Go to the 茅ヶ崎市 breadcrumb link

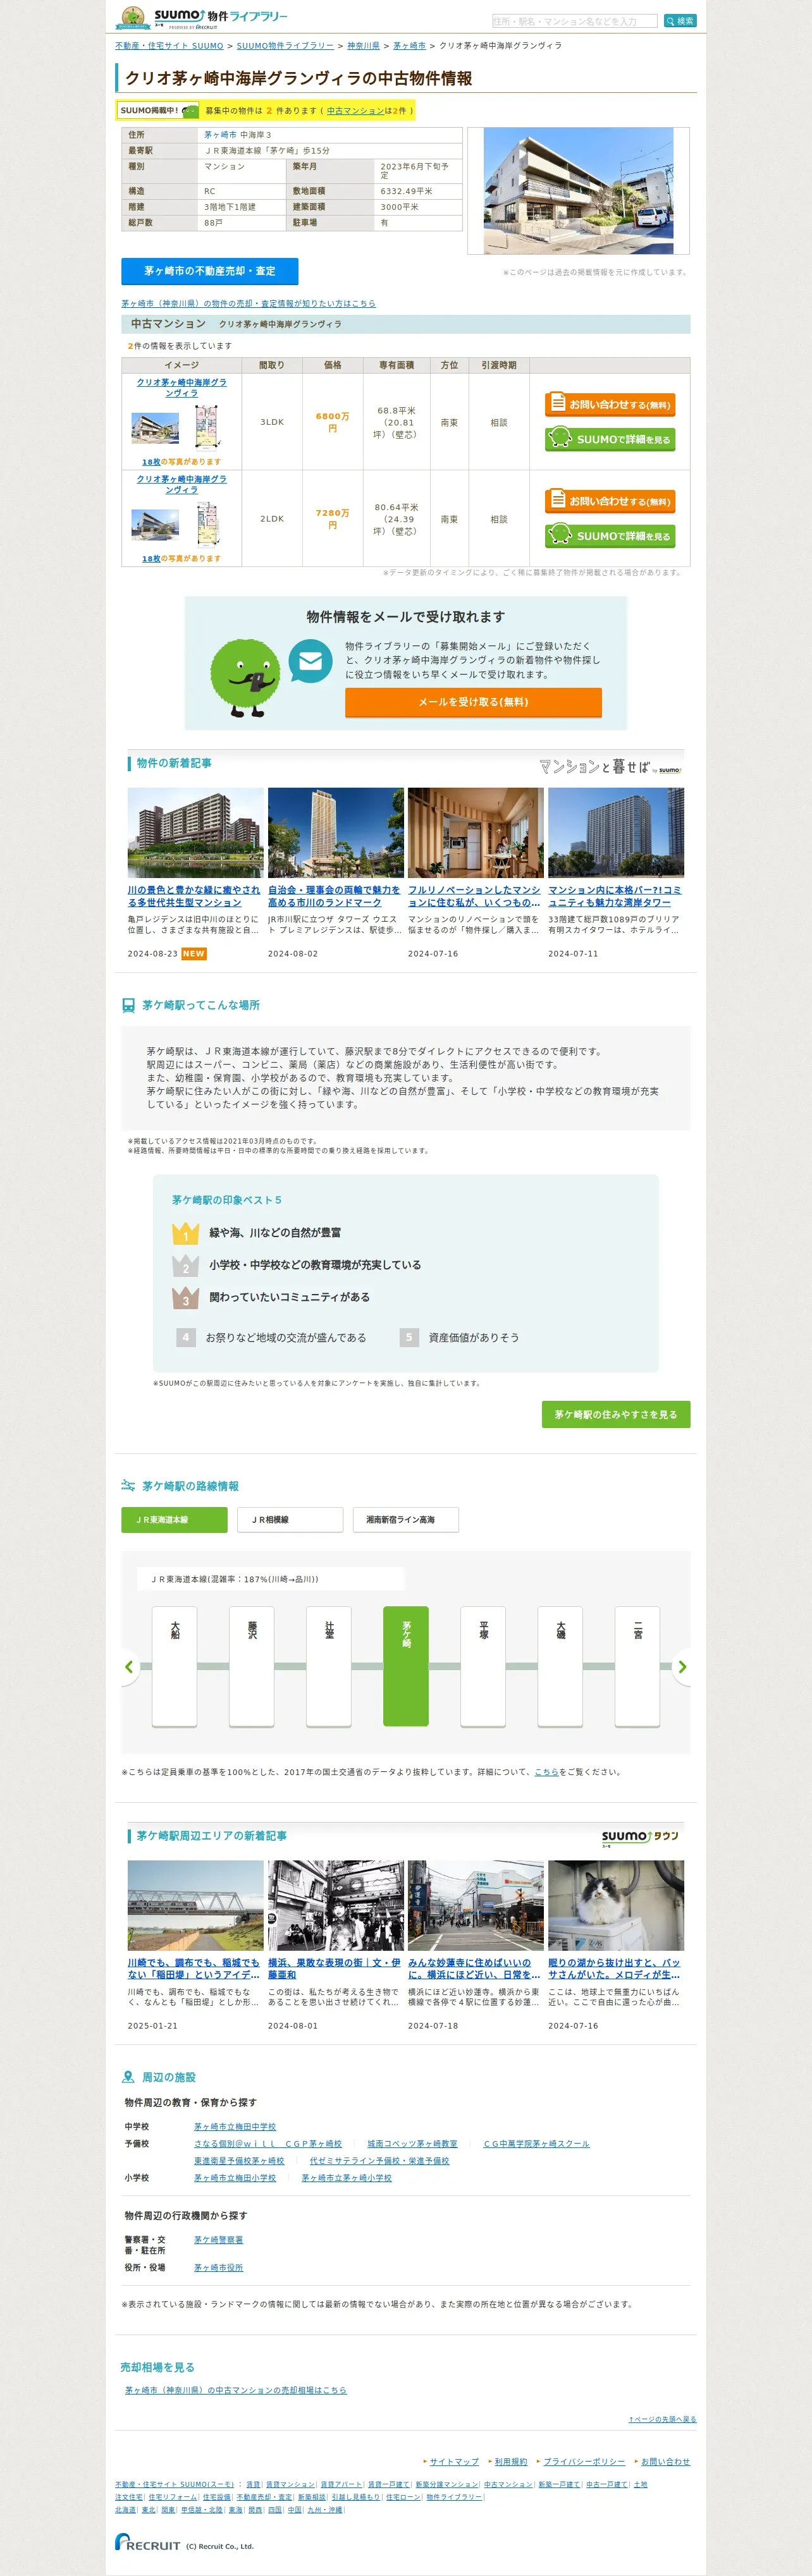[x=409, y=46]
